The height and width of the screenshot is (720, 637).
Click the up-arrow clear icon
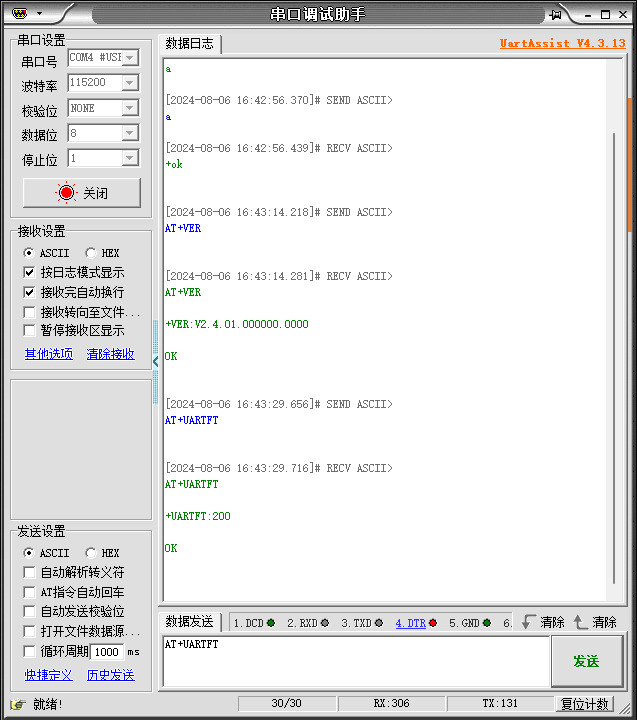point(580,622)
